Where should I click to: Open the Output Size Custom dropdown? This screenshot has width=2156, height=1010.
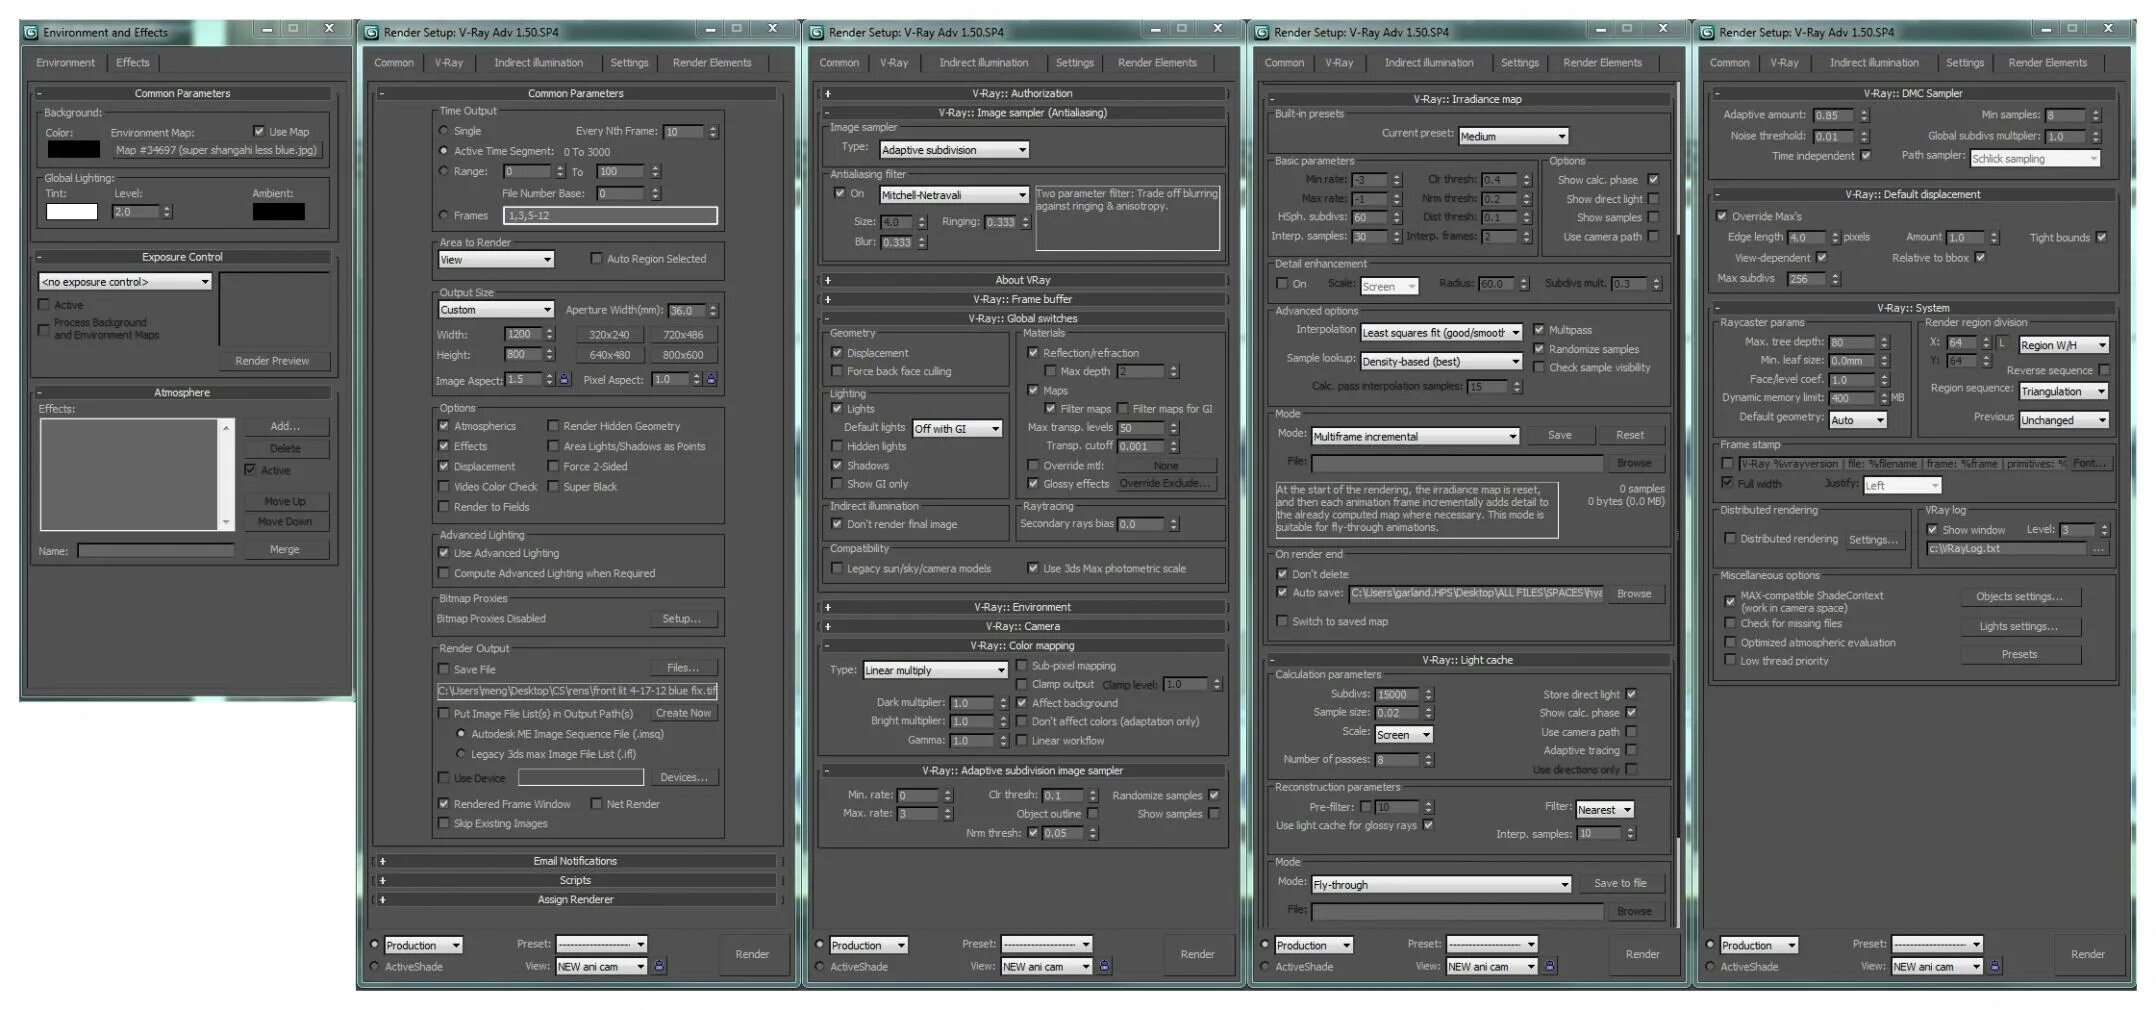tap(496, 310)
